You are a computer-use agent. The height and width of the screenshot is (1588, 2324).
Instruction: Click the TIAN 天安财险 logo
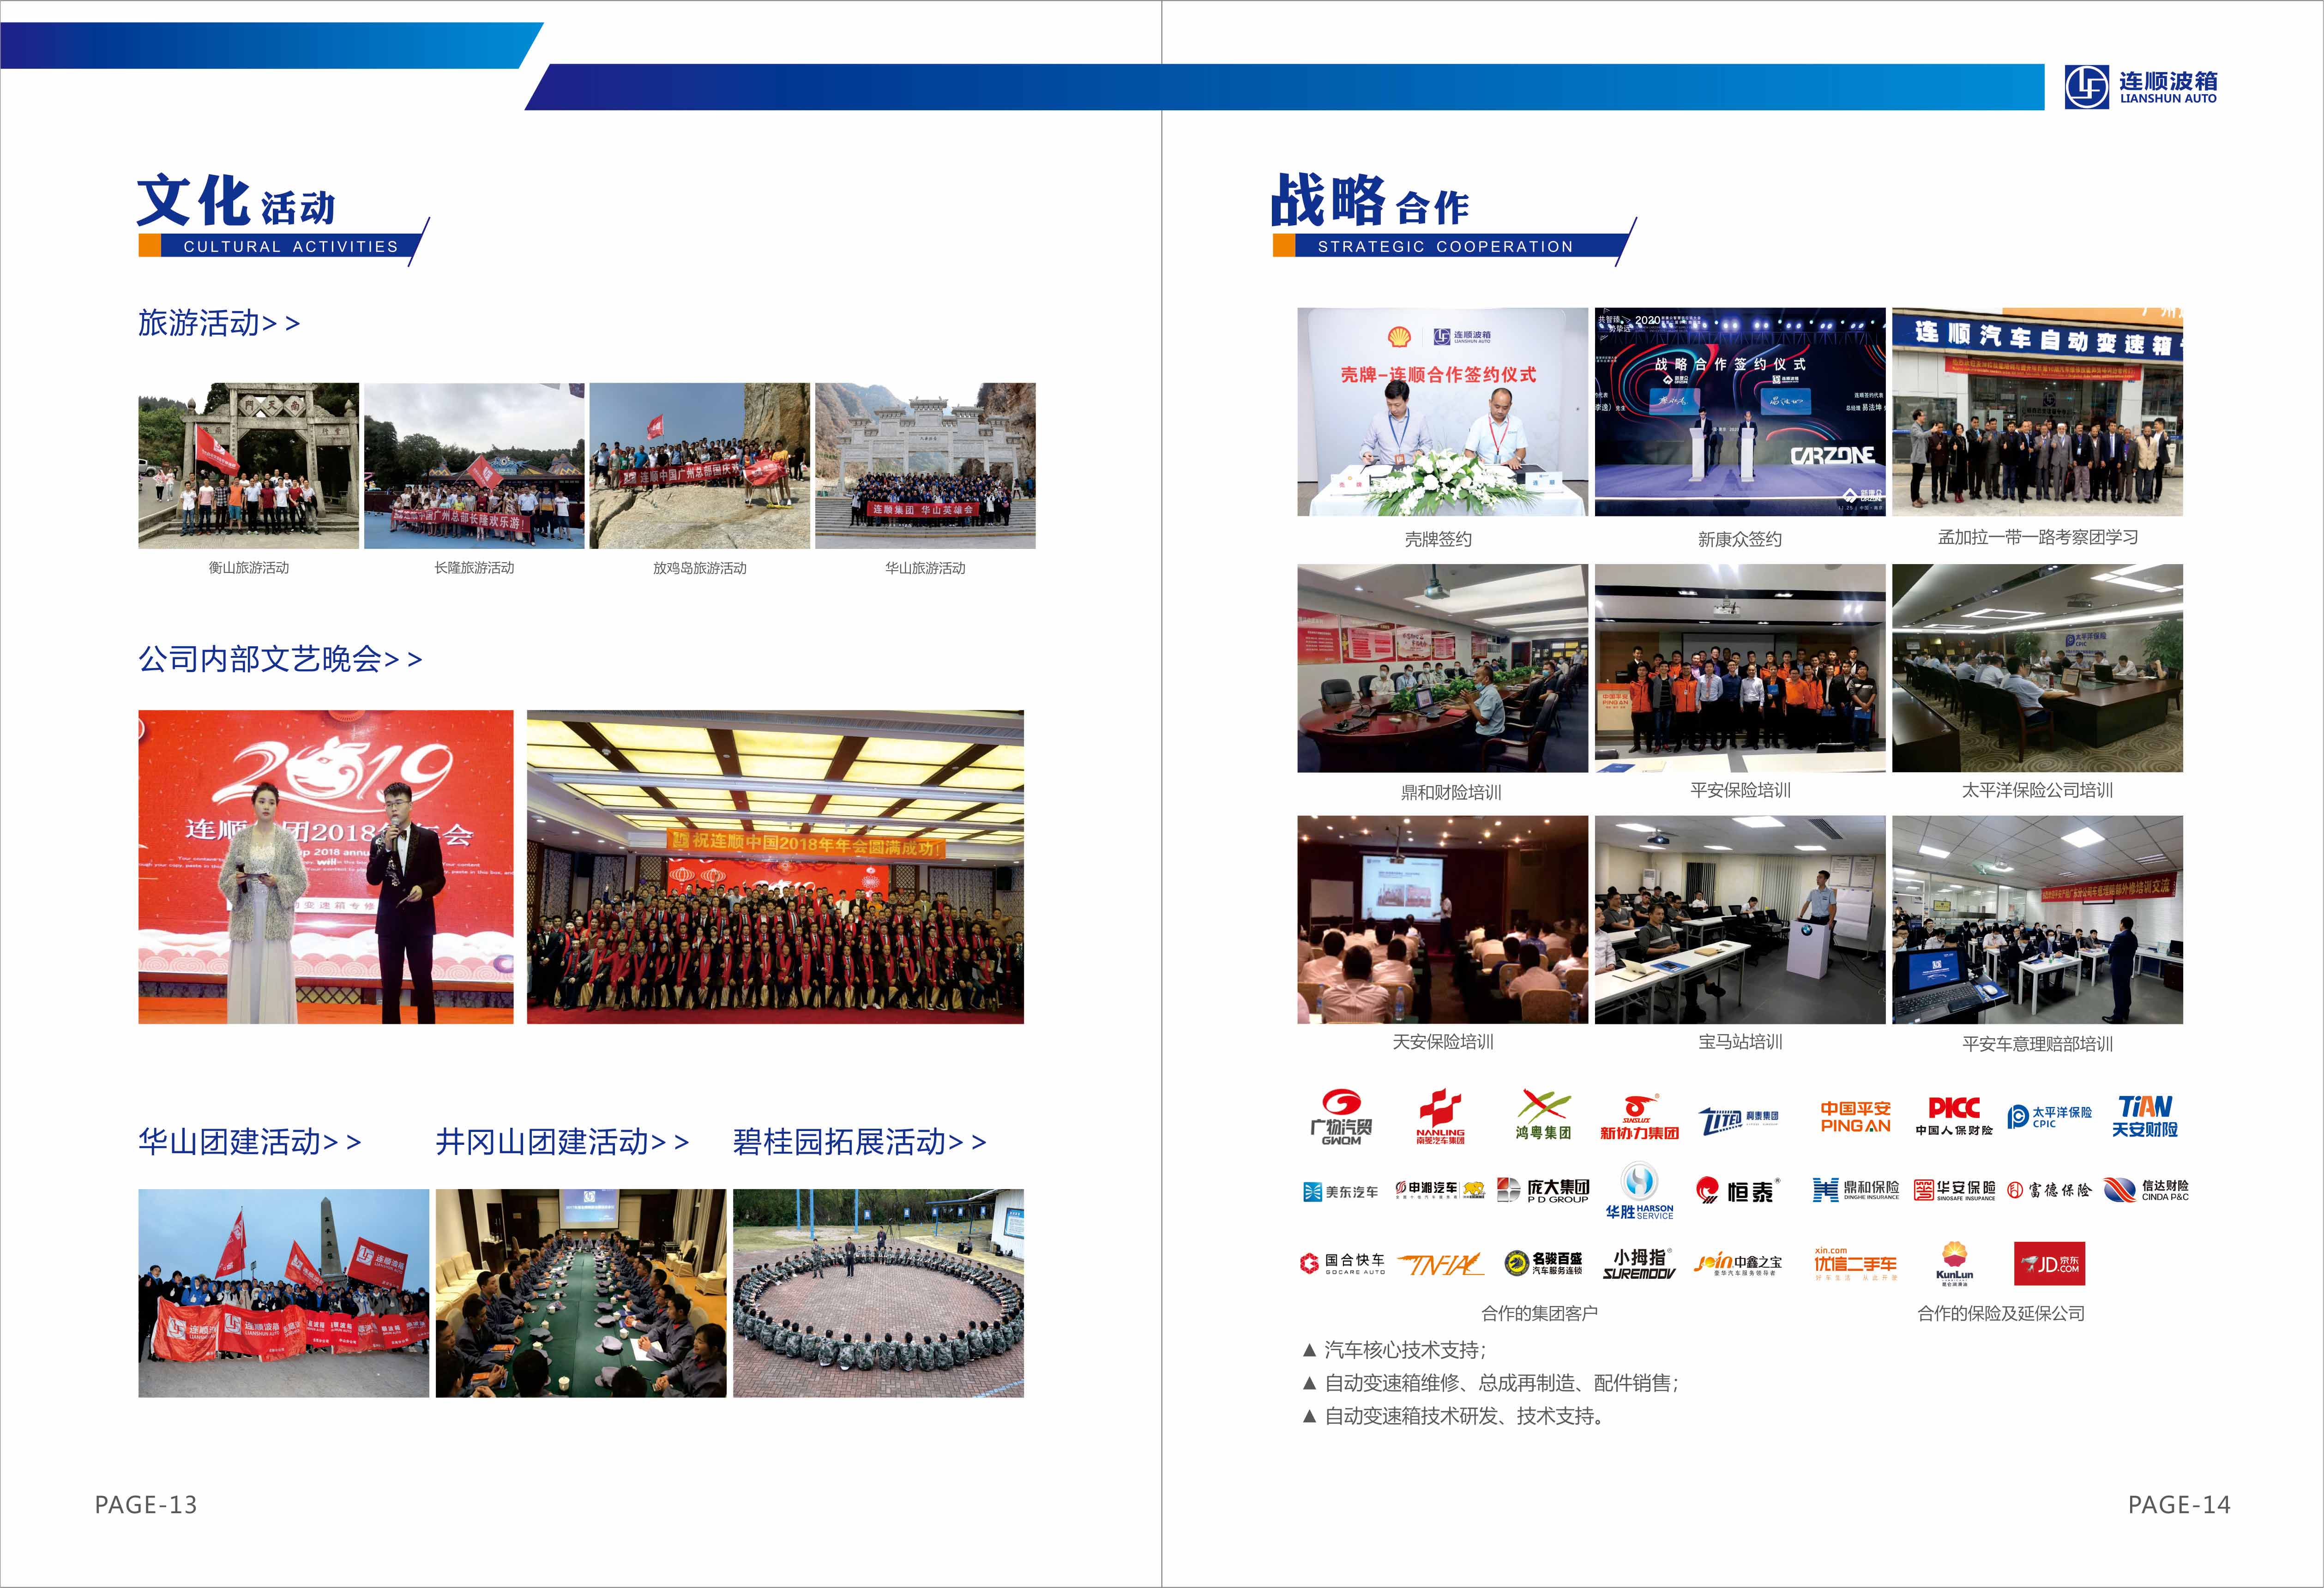[2145, 1116]
